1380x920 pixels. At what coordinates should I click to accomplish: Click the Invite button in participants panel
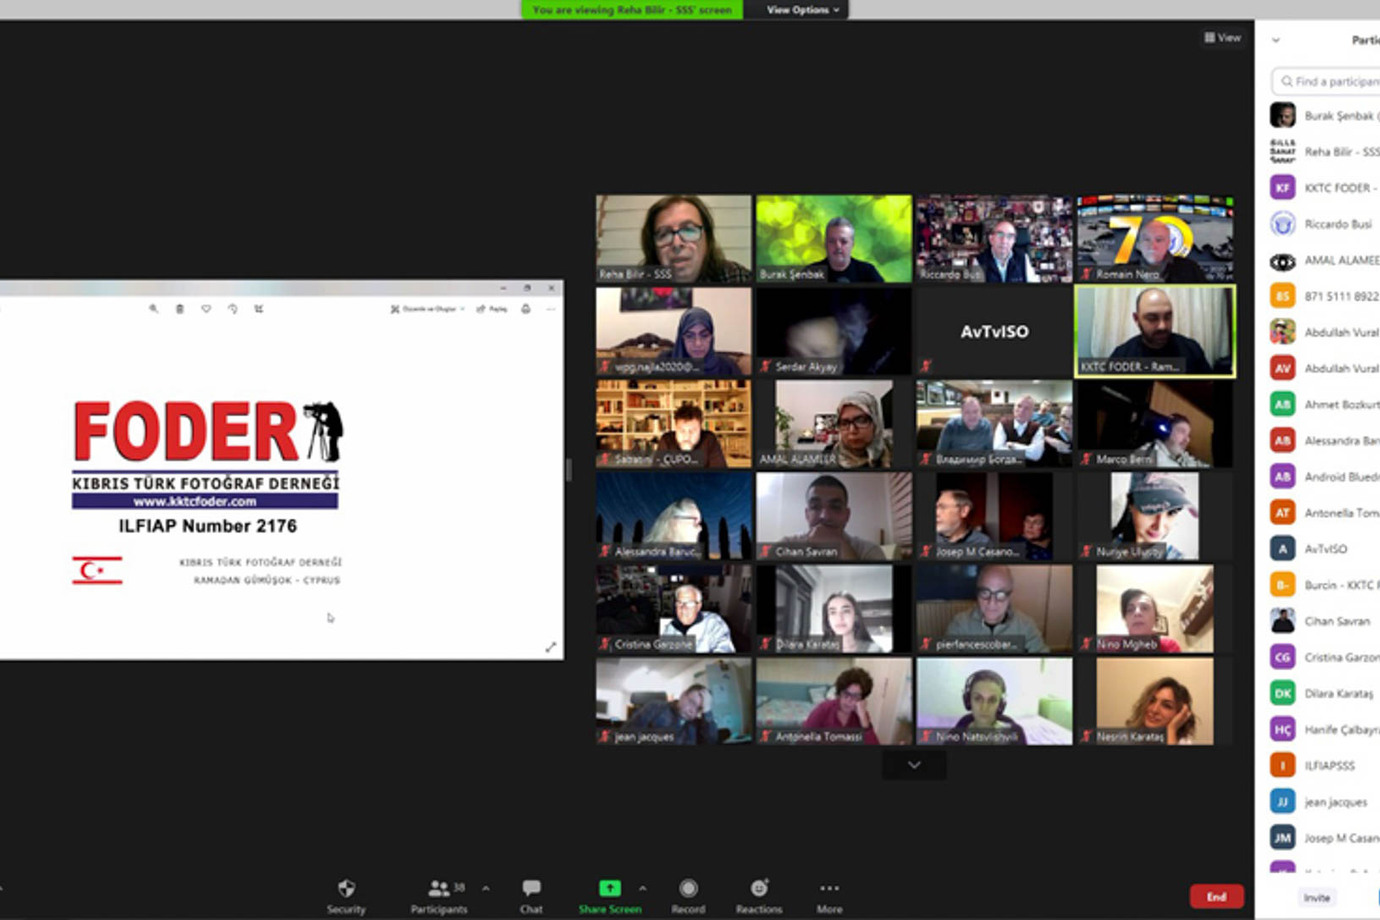pos(1317,897)
